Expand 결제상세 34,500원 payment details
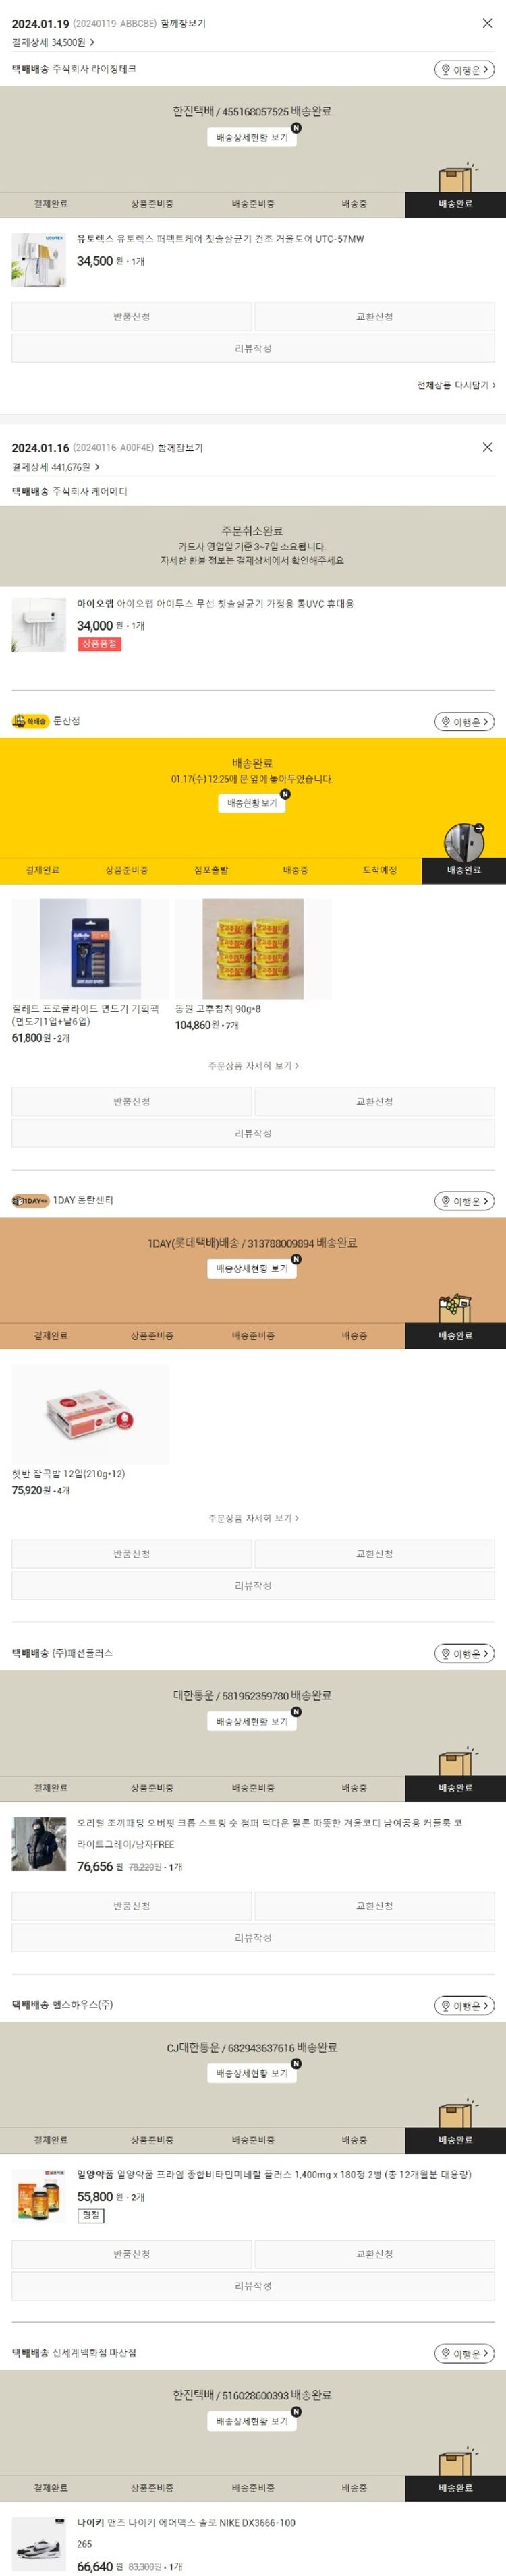The image size is (506, 2576). tap(53, 42)
